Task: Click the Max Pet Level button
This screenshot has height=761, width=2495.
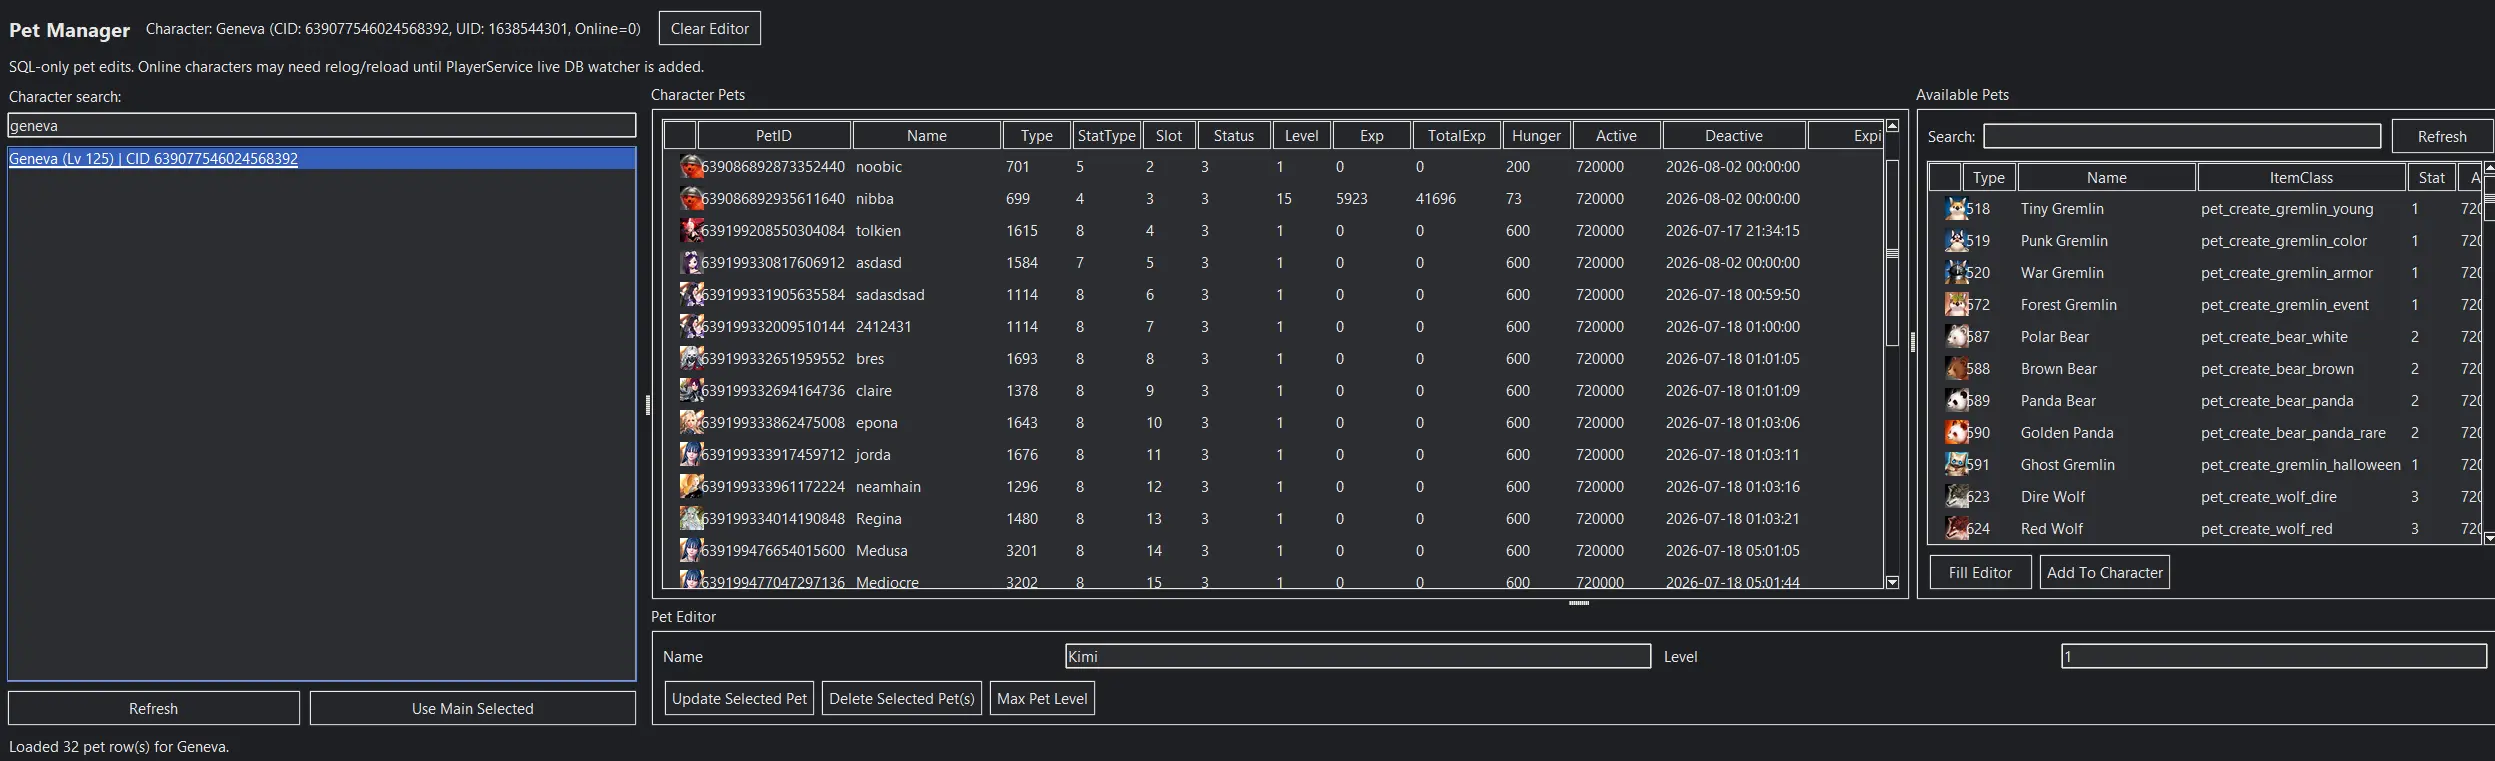Action: [1042, 699]
